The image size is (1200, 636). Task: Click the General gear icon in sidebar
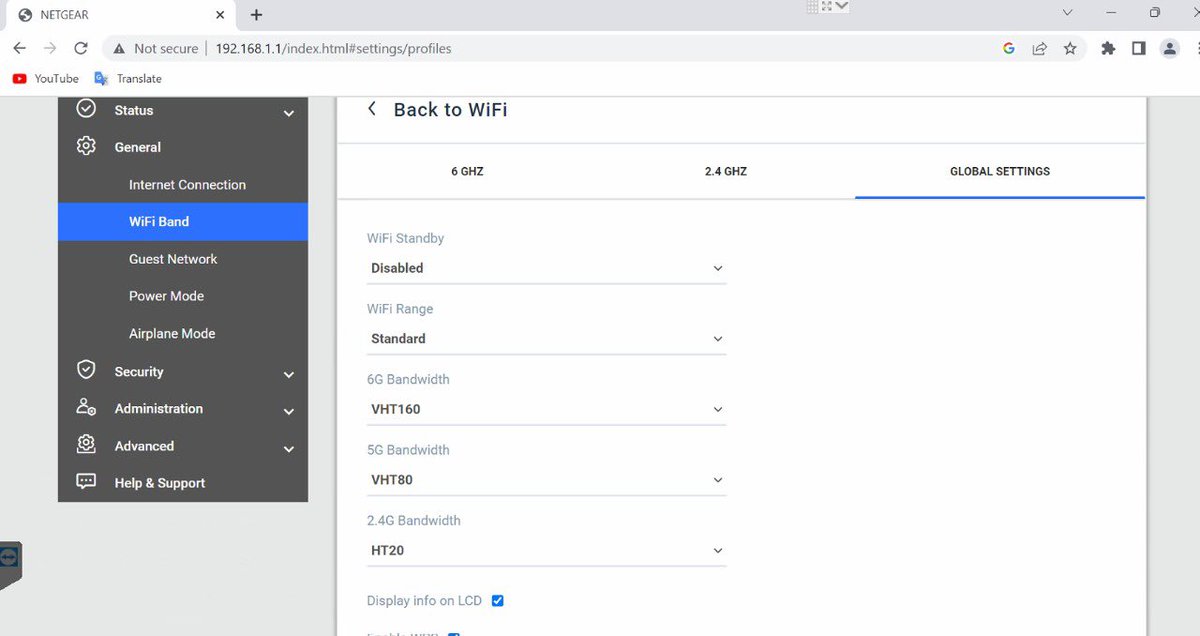tap(87, 146)
